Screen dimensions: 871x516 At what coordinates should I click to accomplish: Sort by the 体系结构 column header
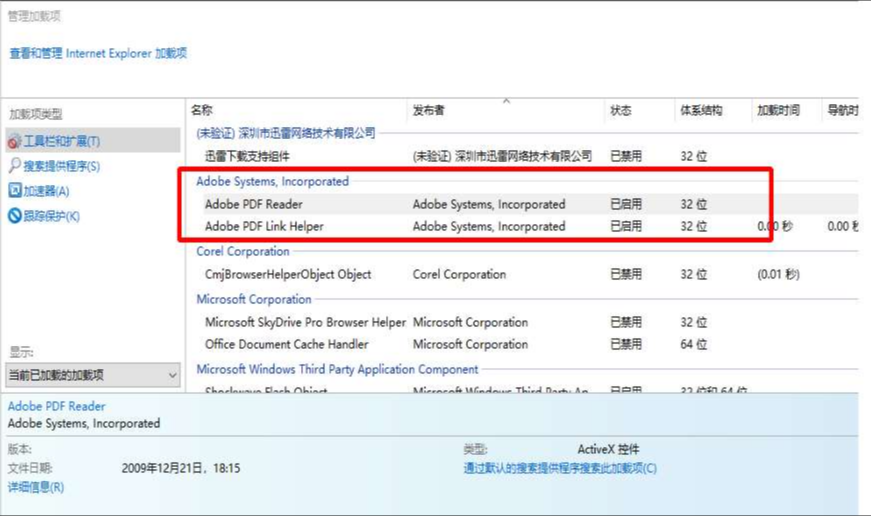point(702,110)
